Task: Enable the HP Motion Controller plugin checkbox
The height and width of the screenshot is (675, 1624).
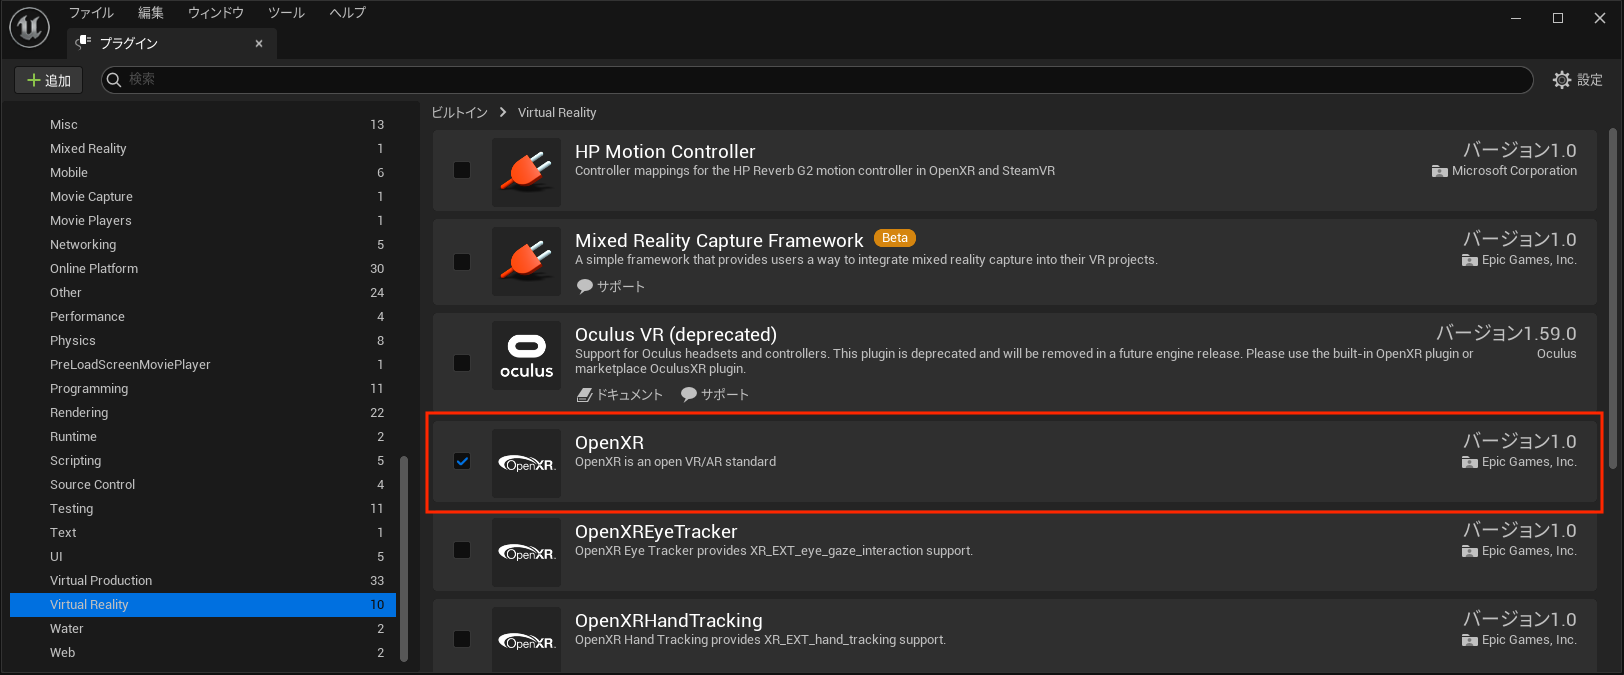Action: tap(462, 170)
